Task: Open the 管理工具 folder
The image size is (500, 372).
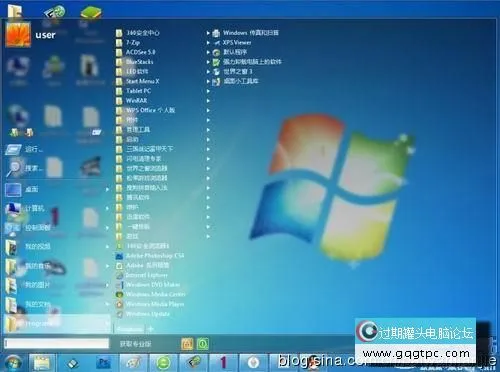Action: click(133, 129)
